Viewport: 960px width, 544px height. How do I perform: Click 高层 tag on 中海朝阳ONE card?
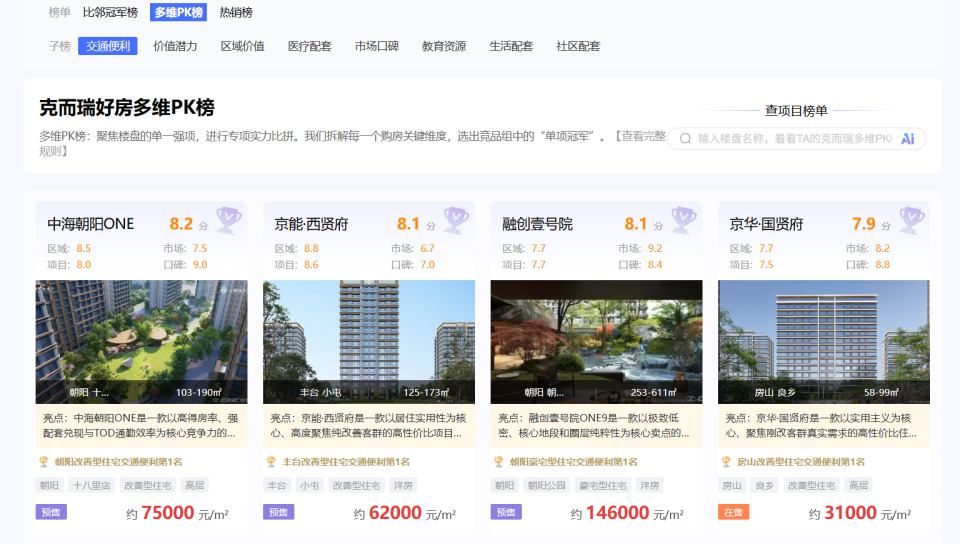click(x=195, y=485)
